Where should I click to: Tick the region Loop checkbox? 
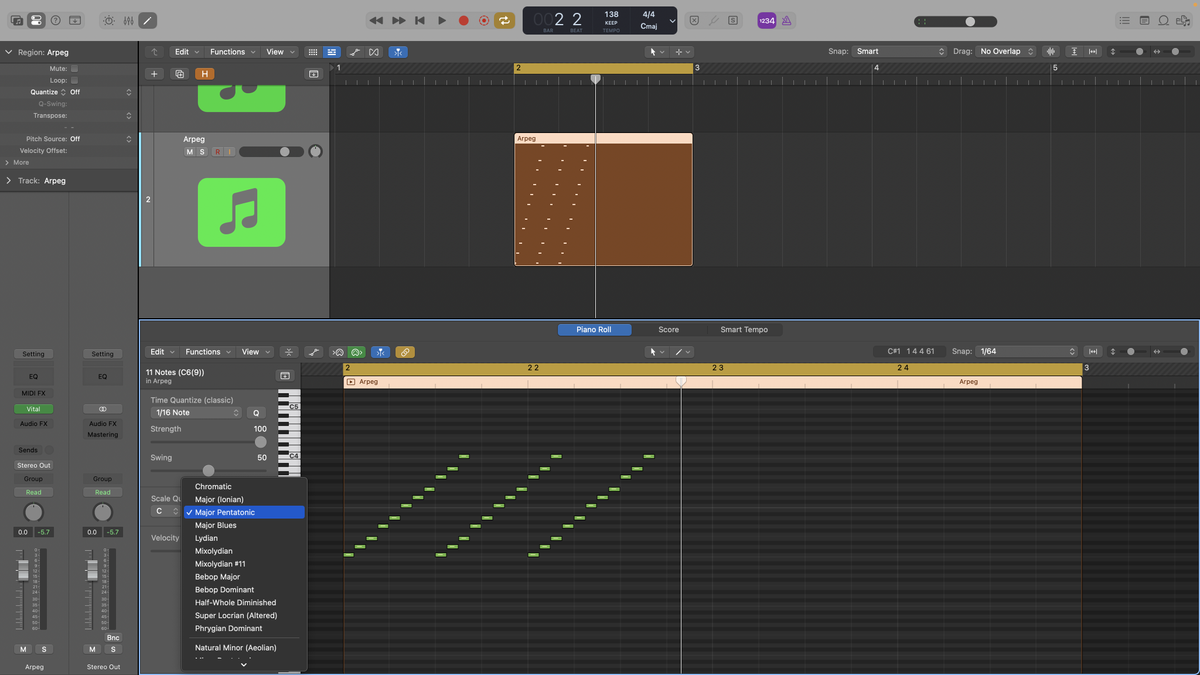(x=74, y=80)
